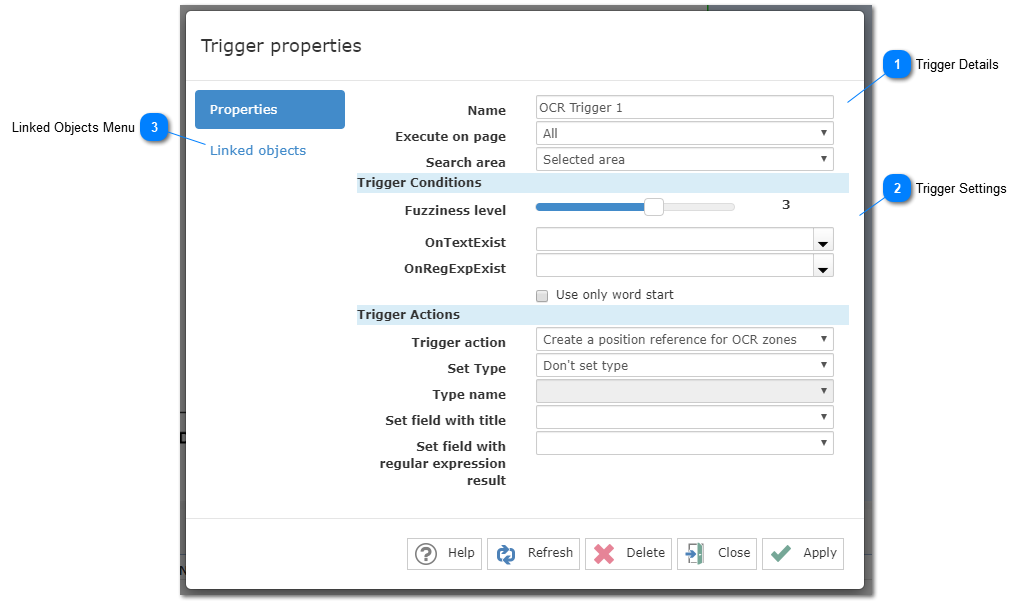Click the Close door icon
Viewport: 1023px width, 604px height.
tap(695, 554)
